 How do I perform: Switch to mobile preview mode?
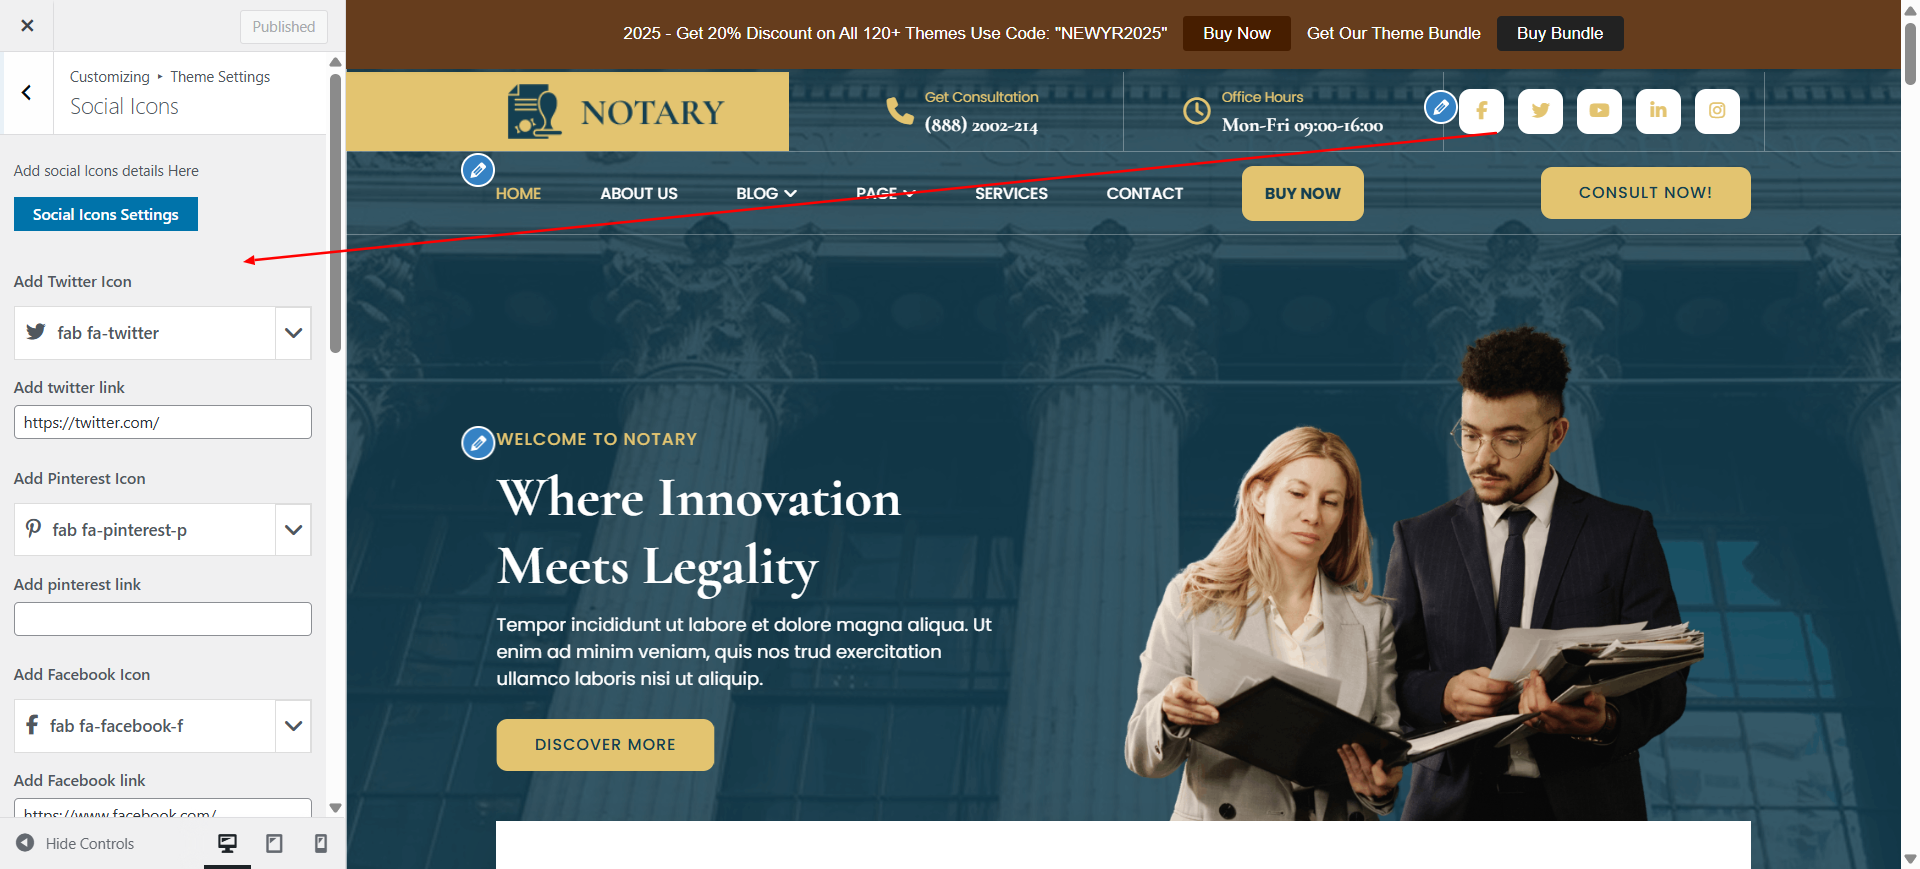click(321, 843)
